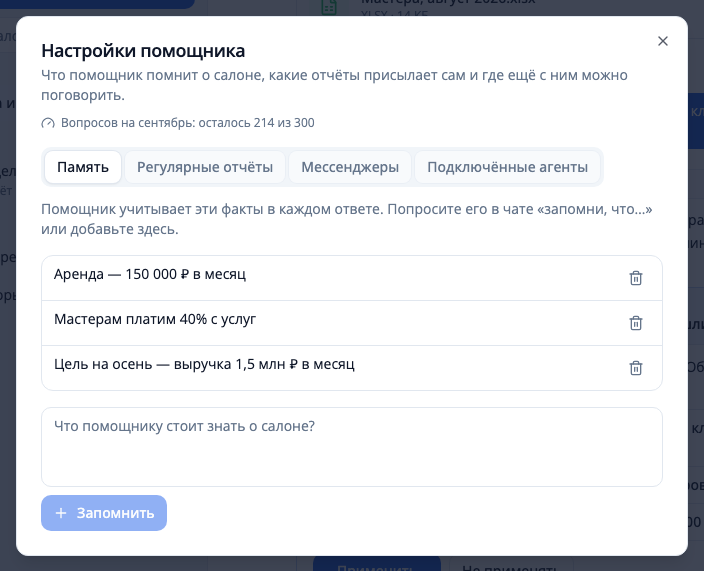Focus the Что помощнику стоит знать field
Viewport: 704px width, 571px height.
point(352,447)
